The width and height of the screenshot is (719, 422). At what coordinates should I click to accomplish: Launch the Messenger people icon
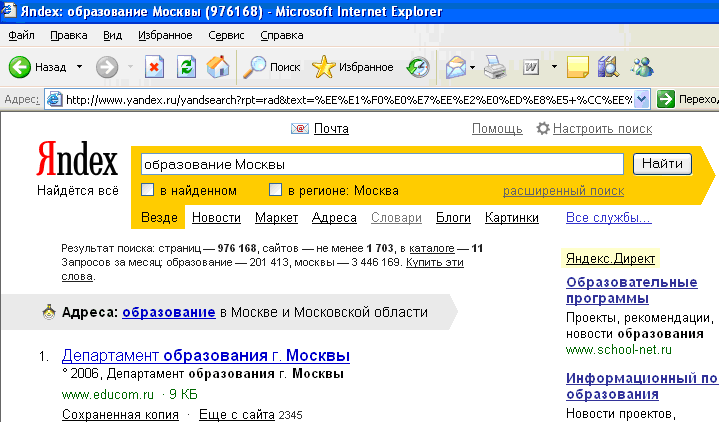(642, 67)
